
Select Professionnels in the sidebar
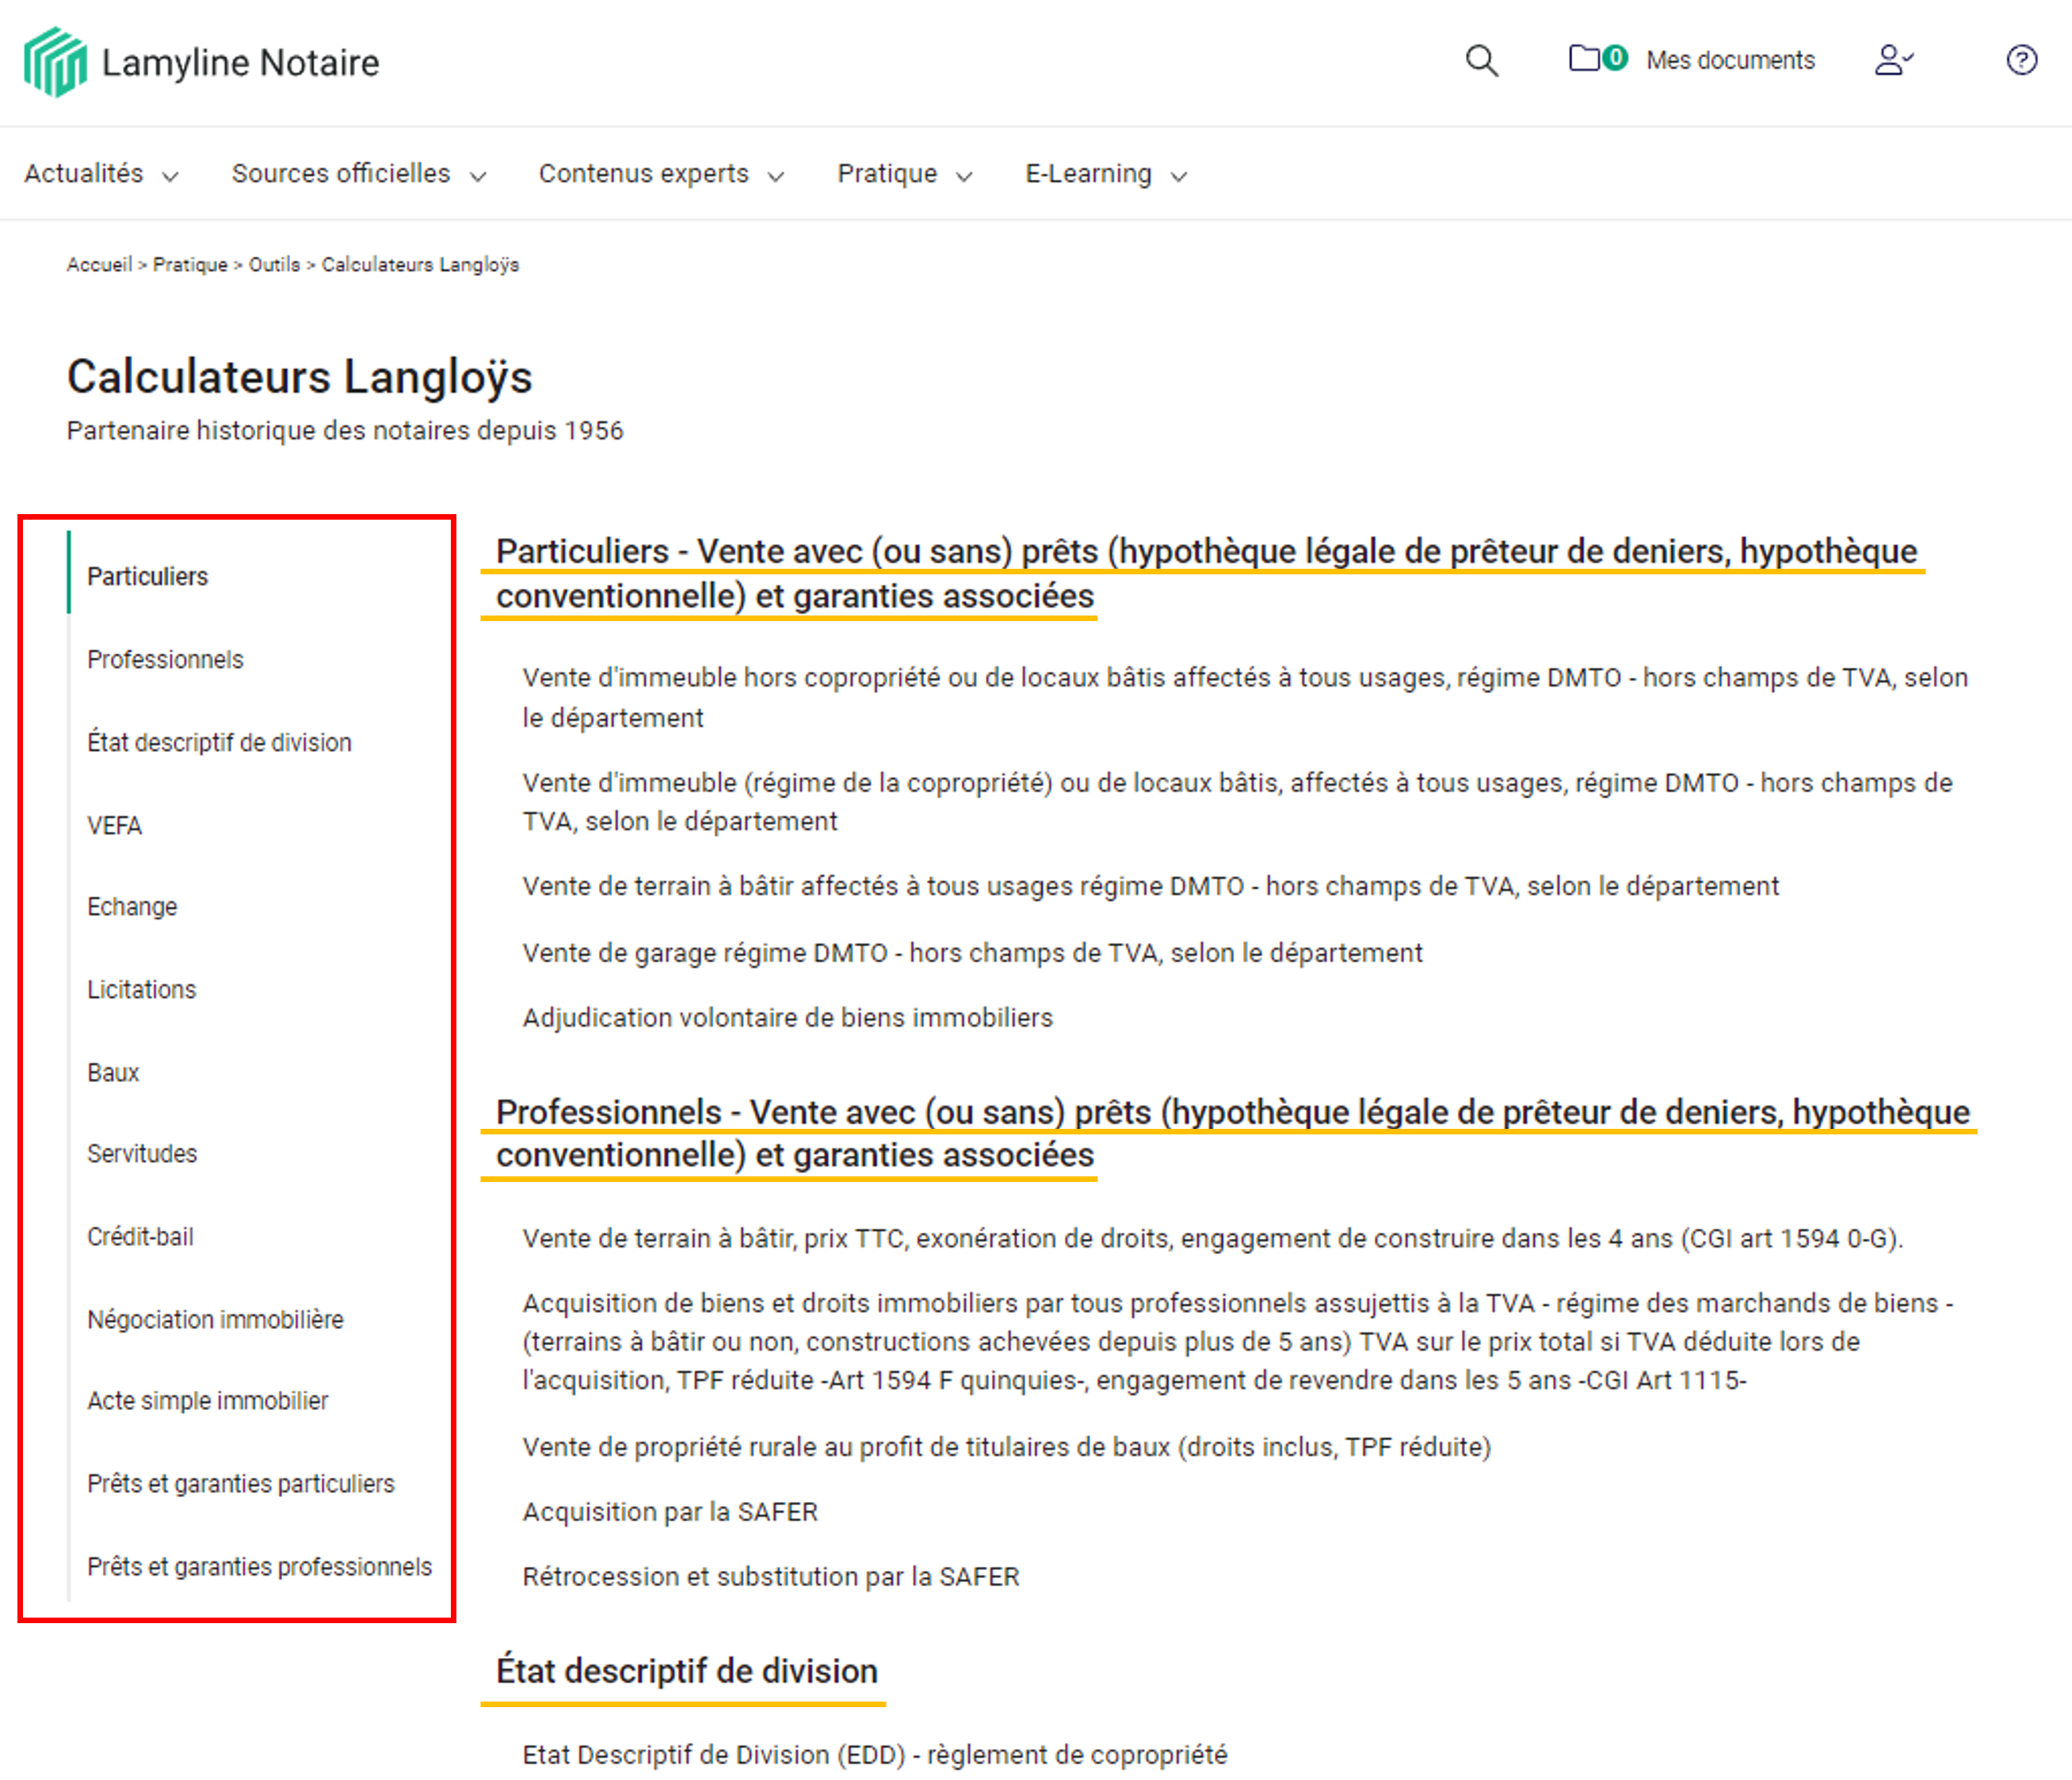pyautogui.click(x=165, y=659)
